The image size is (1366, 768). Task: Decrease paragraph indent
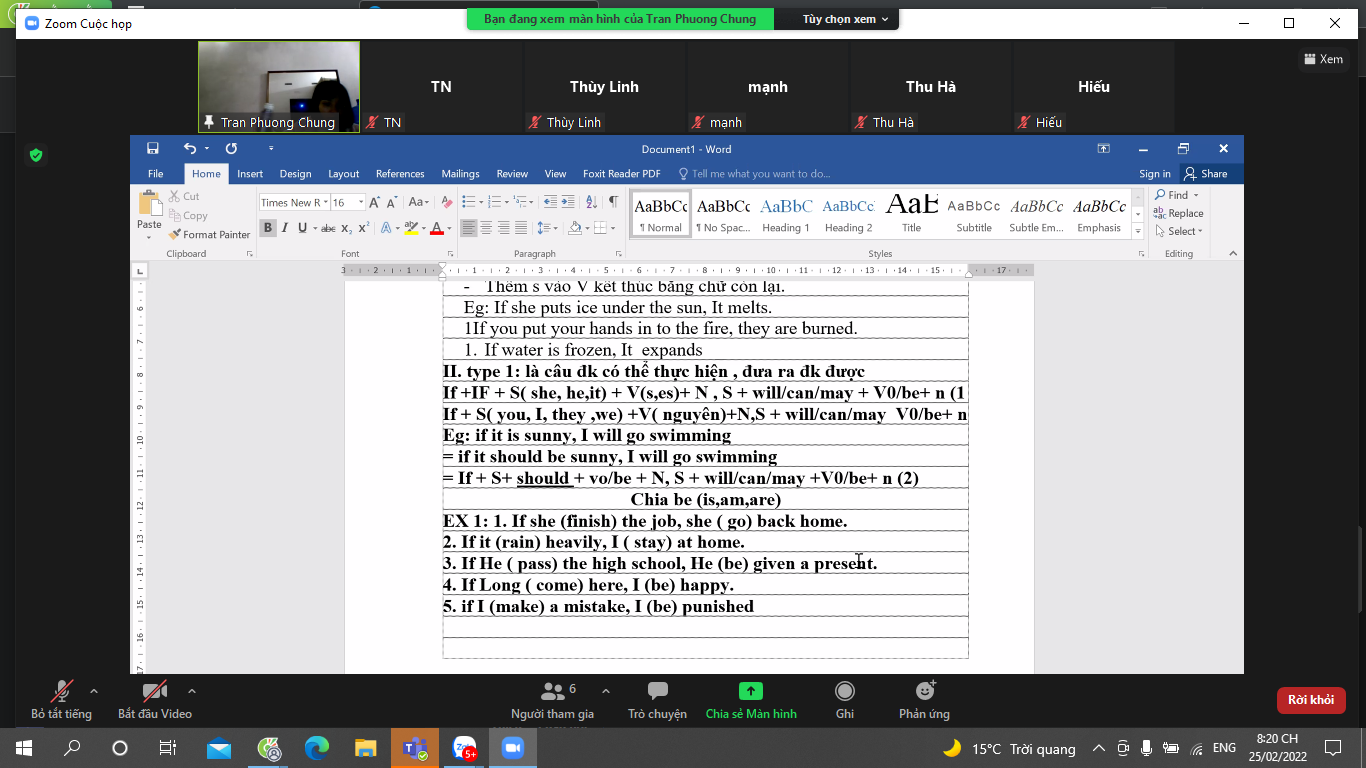pyautogui.click(x=550, y=202)
